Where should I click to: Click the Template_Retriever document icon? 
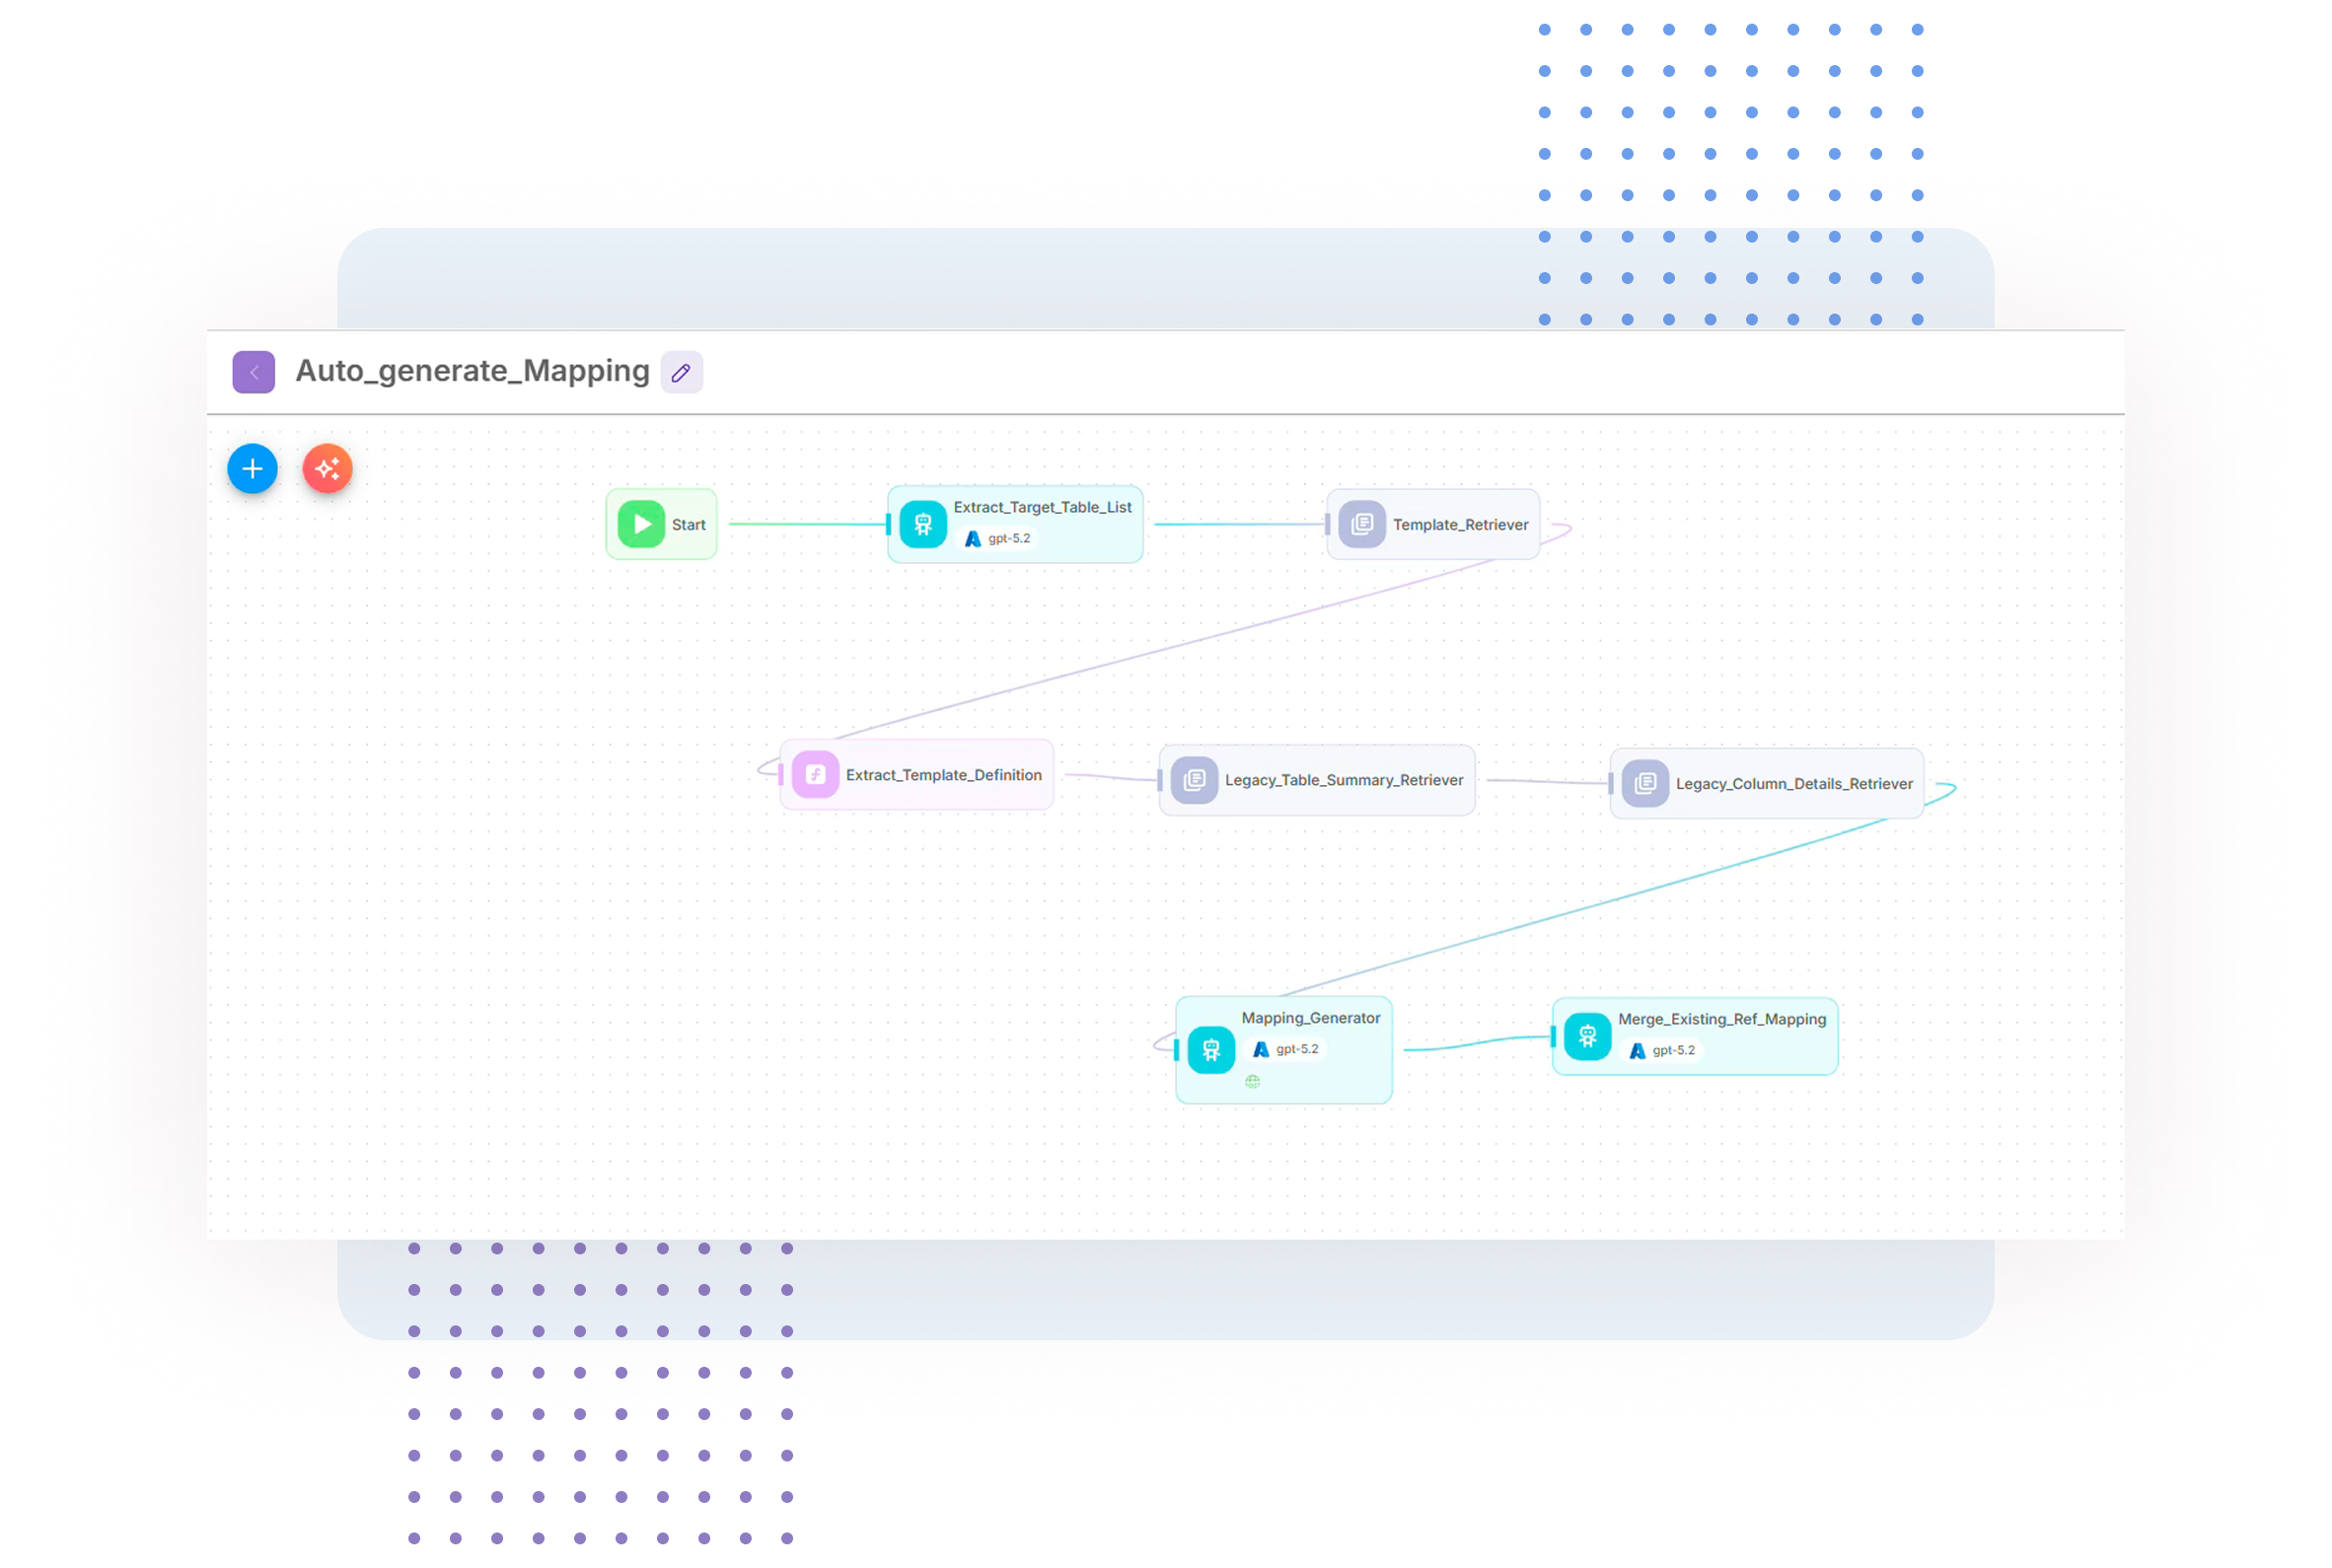click(1361, 524)
